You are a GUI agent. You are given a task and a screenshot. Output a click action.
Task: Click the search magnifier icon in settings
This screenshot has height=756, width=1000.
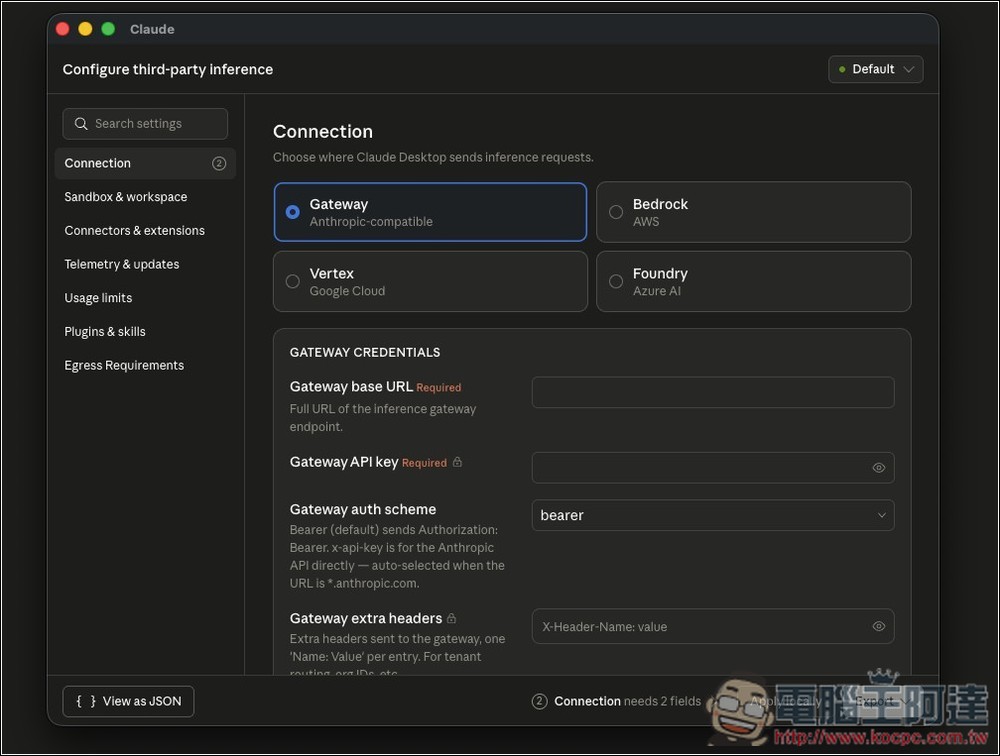point(81,124)
